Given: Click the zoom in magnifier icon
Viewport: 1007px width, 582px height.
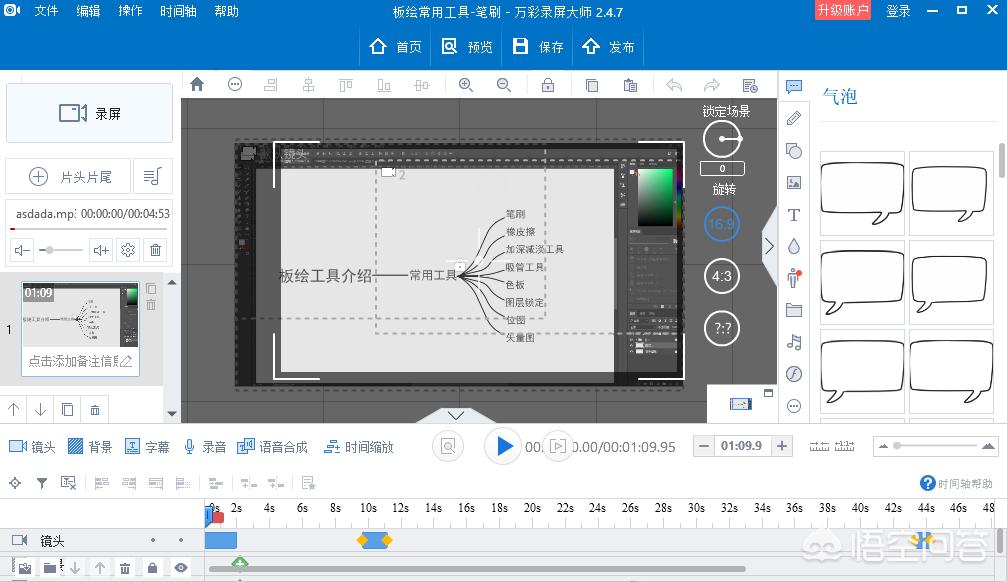Looking at the screenshot, I should click(466, 85).
